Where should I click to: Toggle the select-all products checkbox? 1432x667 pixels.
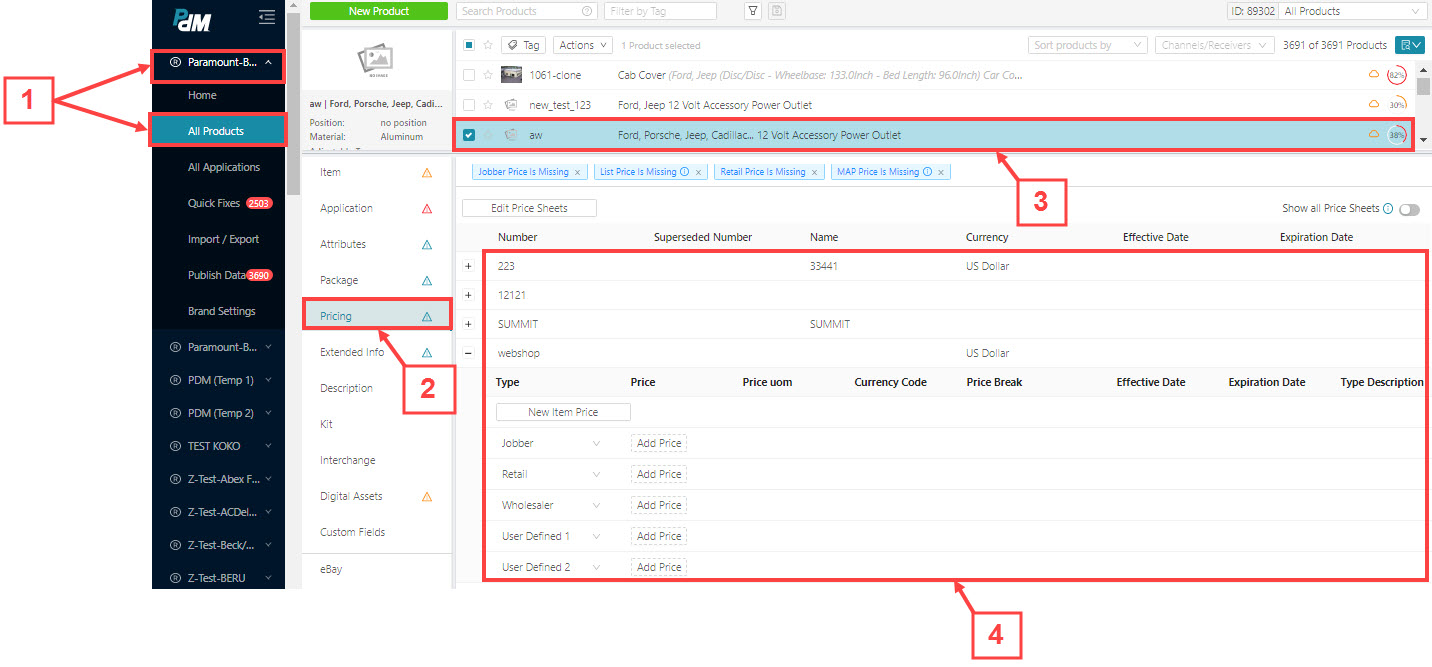tap(469, 45)
